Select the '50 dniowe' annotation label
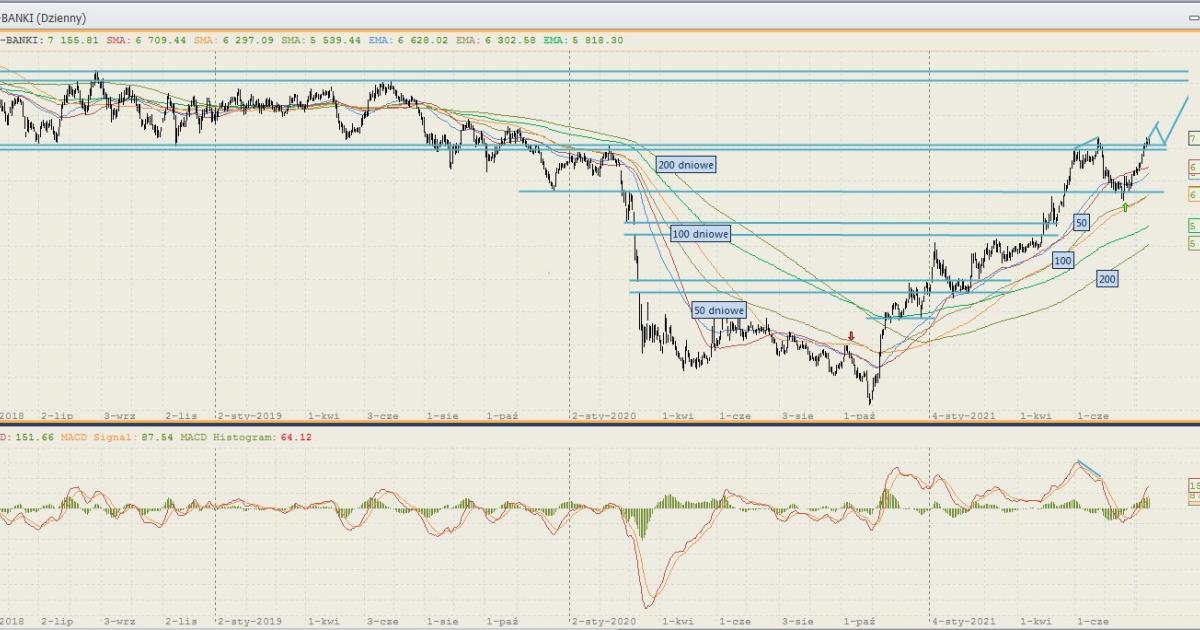 (x=719, y=311)
